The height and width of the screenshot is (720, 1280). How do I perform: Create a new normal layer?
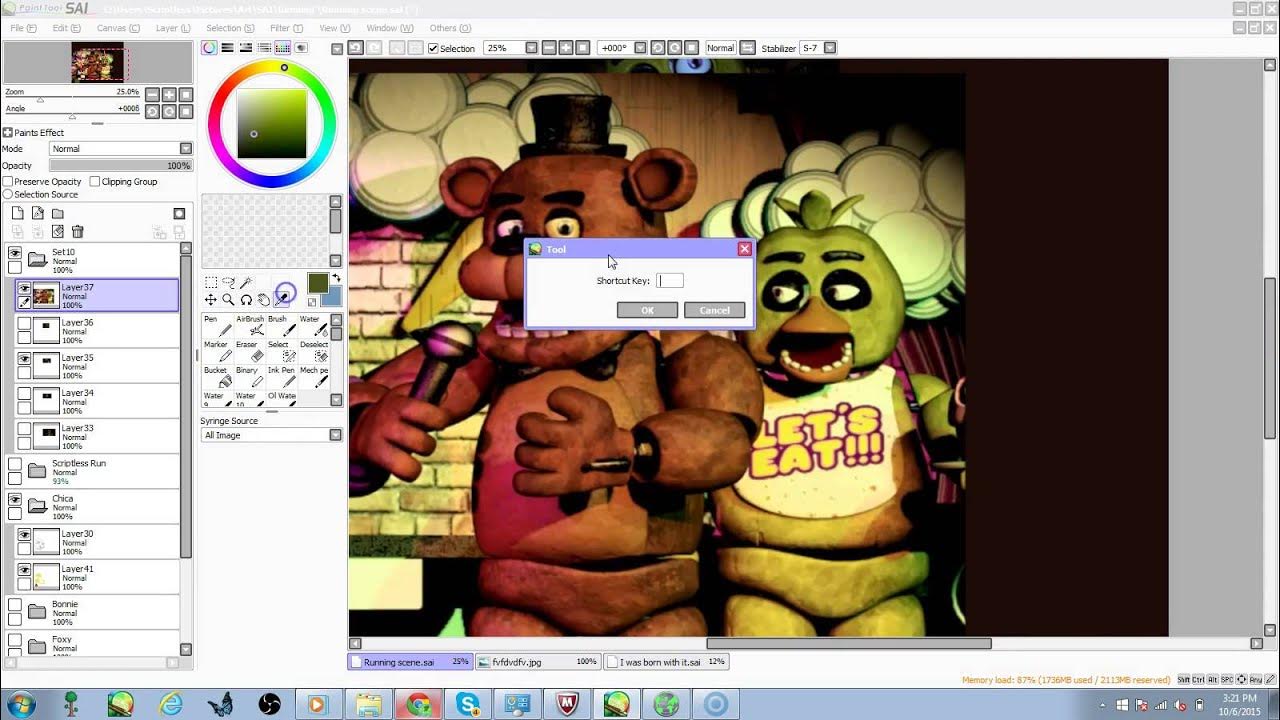[17, 213]
